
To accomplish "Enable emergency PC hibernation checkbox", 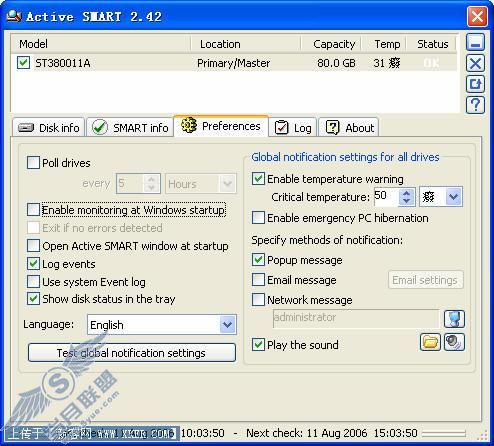I will click(258, 218).
